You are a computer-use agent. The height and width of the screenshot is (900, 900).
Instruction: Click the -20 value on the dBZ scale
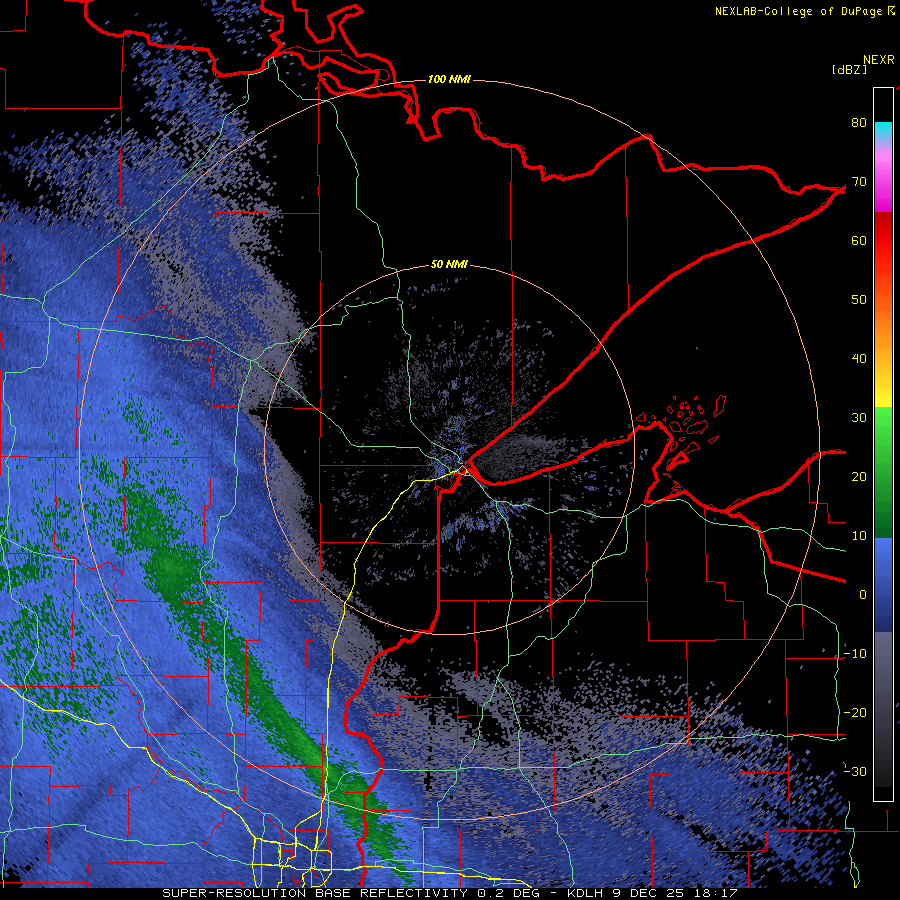(x=855, y=712)
